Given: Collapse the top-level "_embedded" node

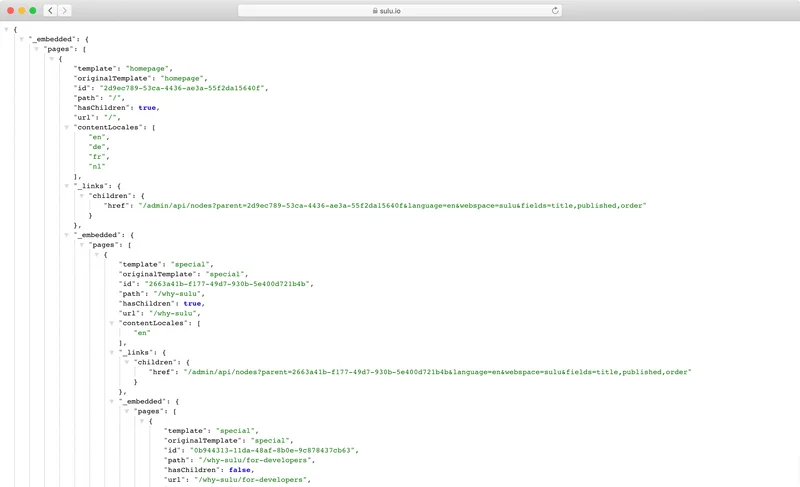Looking at the screenshot, I should [x=22, y=40].
